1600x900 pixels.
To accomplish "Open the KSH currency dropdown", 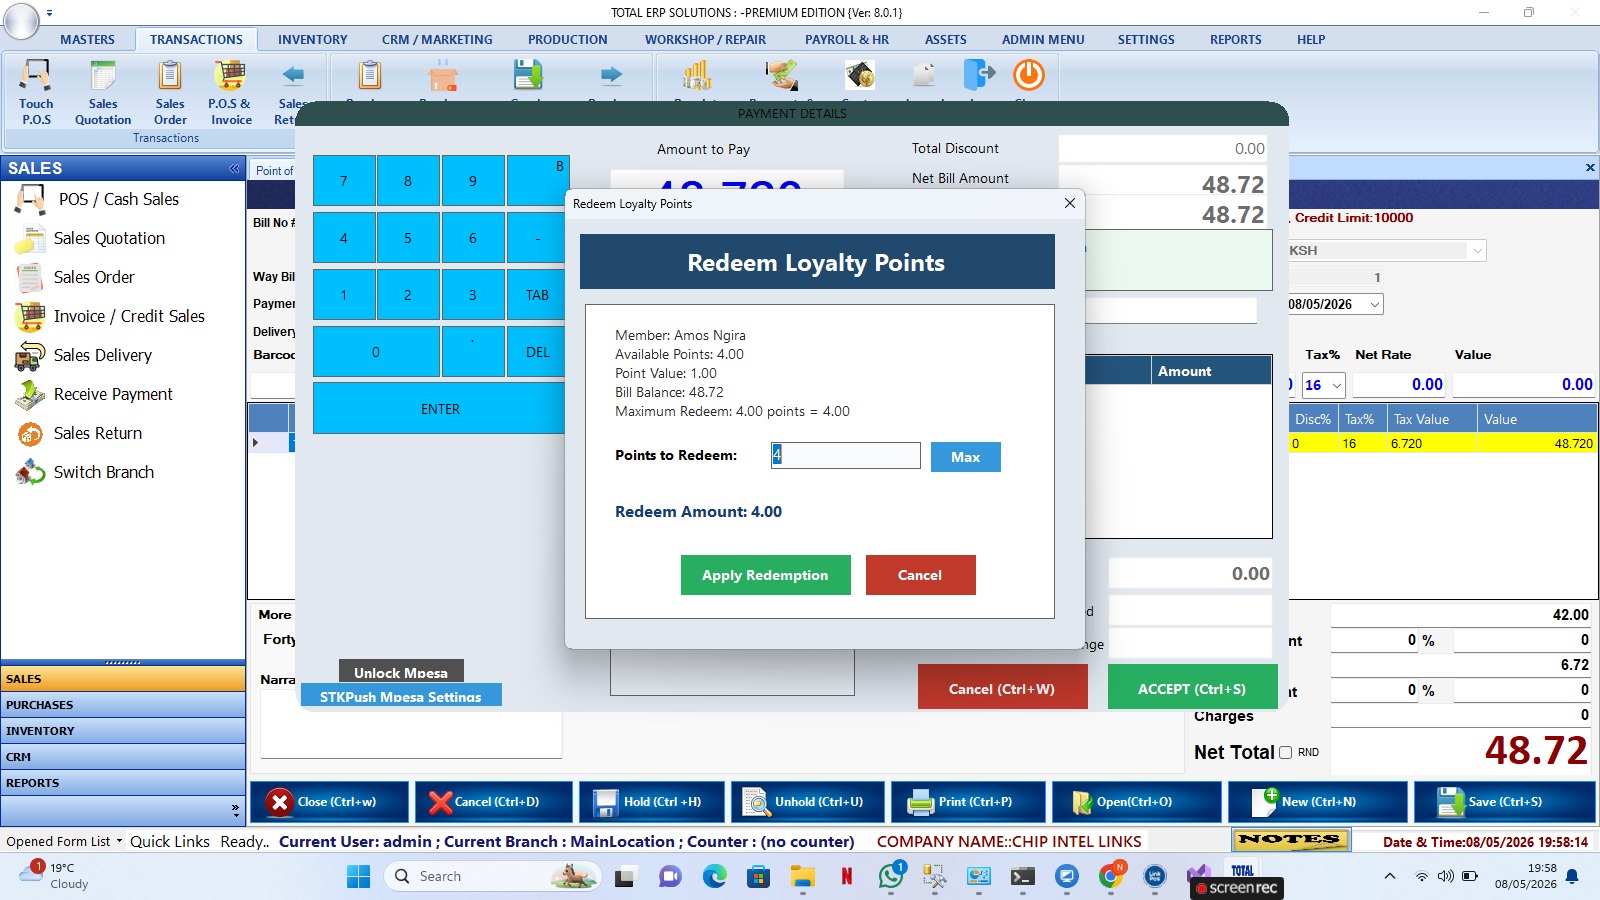I will coord(1477,251).
